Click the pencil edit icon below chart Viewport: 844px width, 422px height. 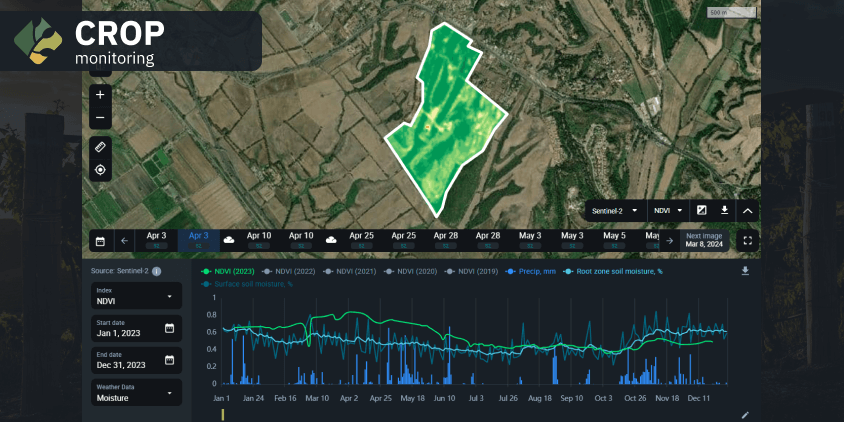745,414
